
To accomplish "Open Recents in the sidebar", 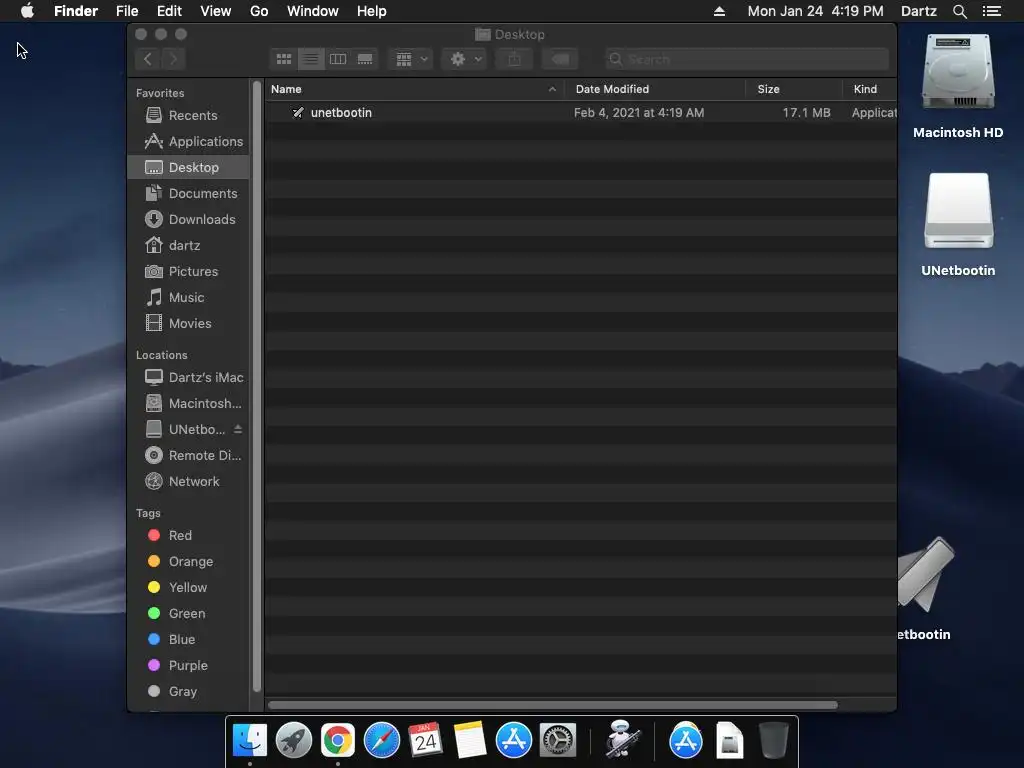I will [188, 116].
